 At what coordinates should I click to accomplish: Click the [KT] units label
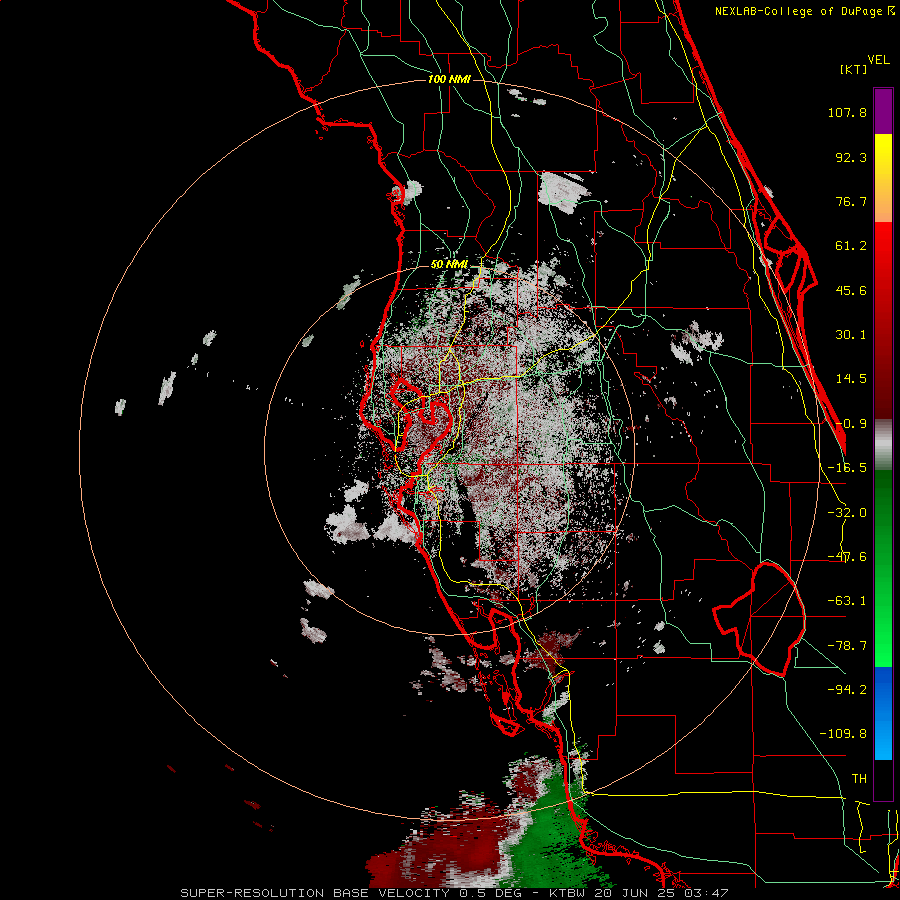point(853,69)
